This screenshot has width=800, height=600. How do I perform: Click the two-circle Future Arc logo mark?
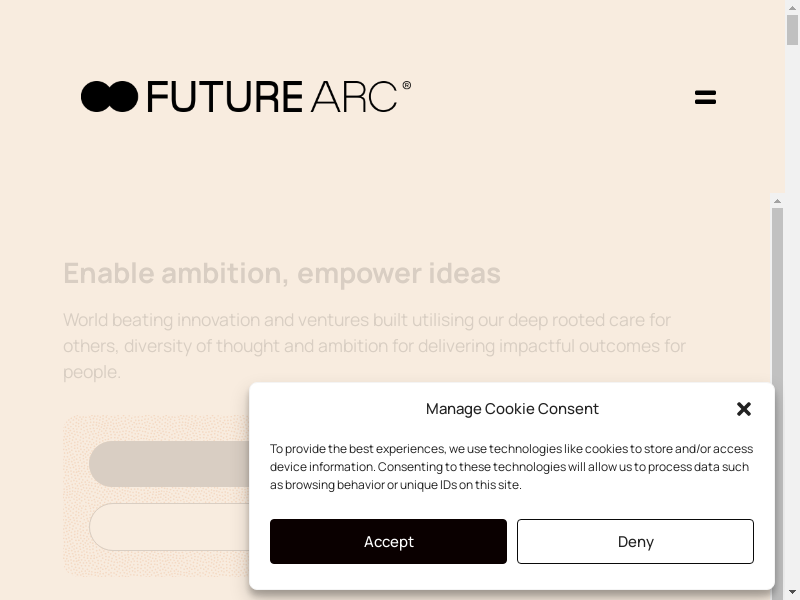pyautogui.click(x=109, y=97)
